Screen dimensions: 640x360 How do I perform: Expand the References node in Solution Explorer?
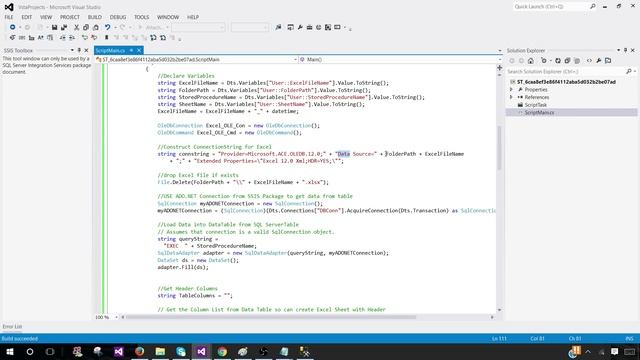click(511, 97)
